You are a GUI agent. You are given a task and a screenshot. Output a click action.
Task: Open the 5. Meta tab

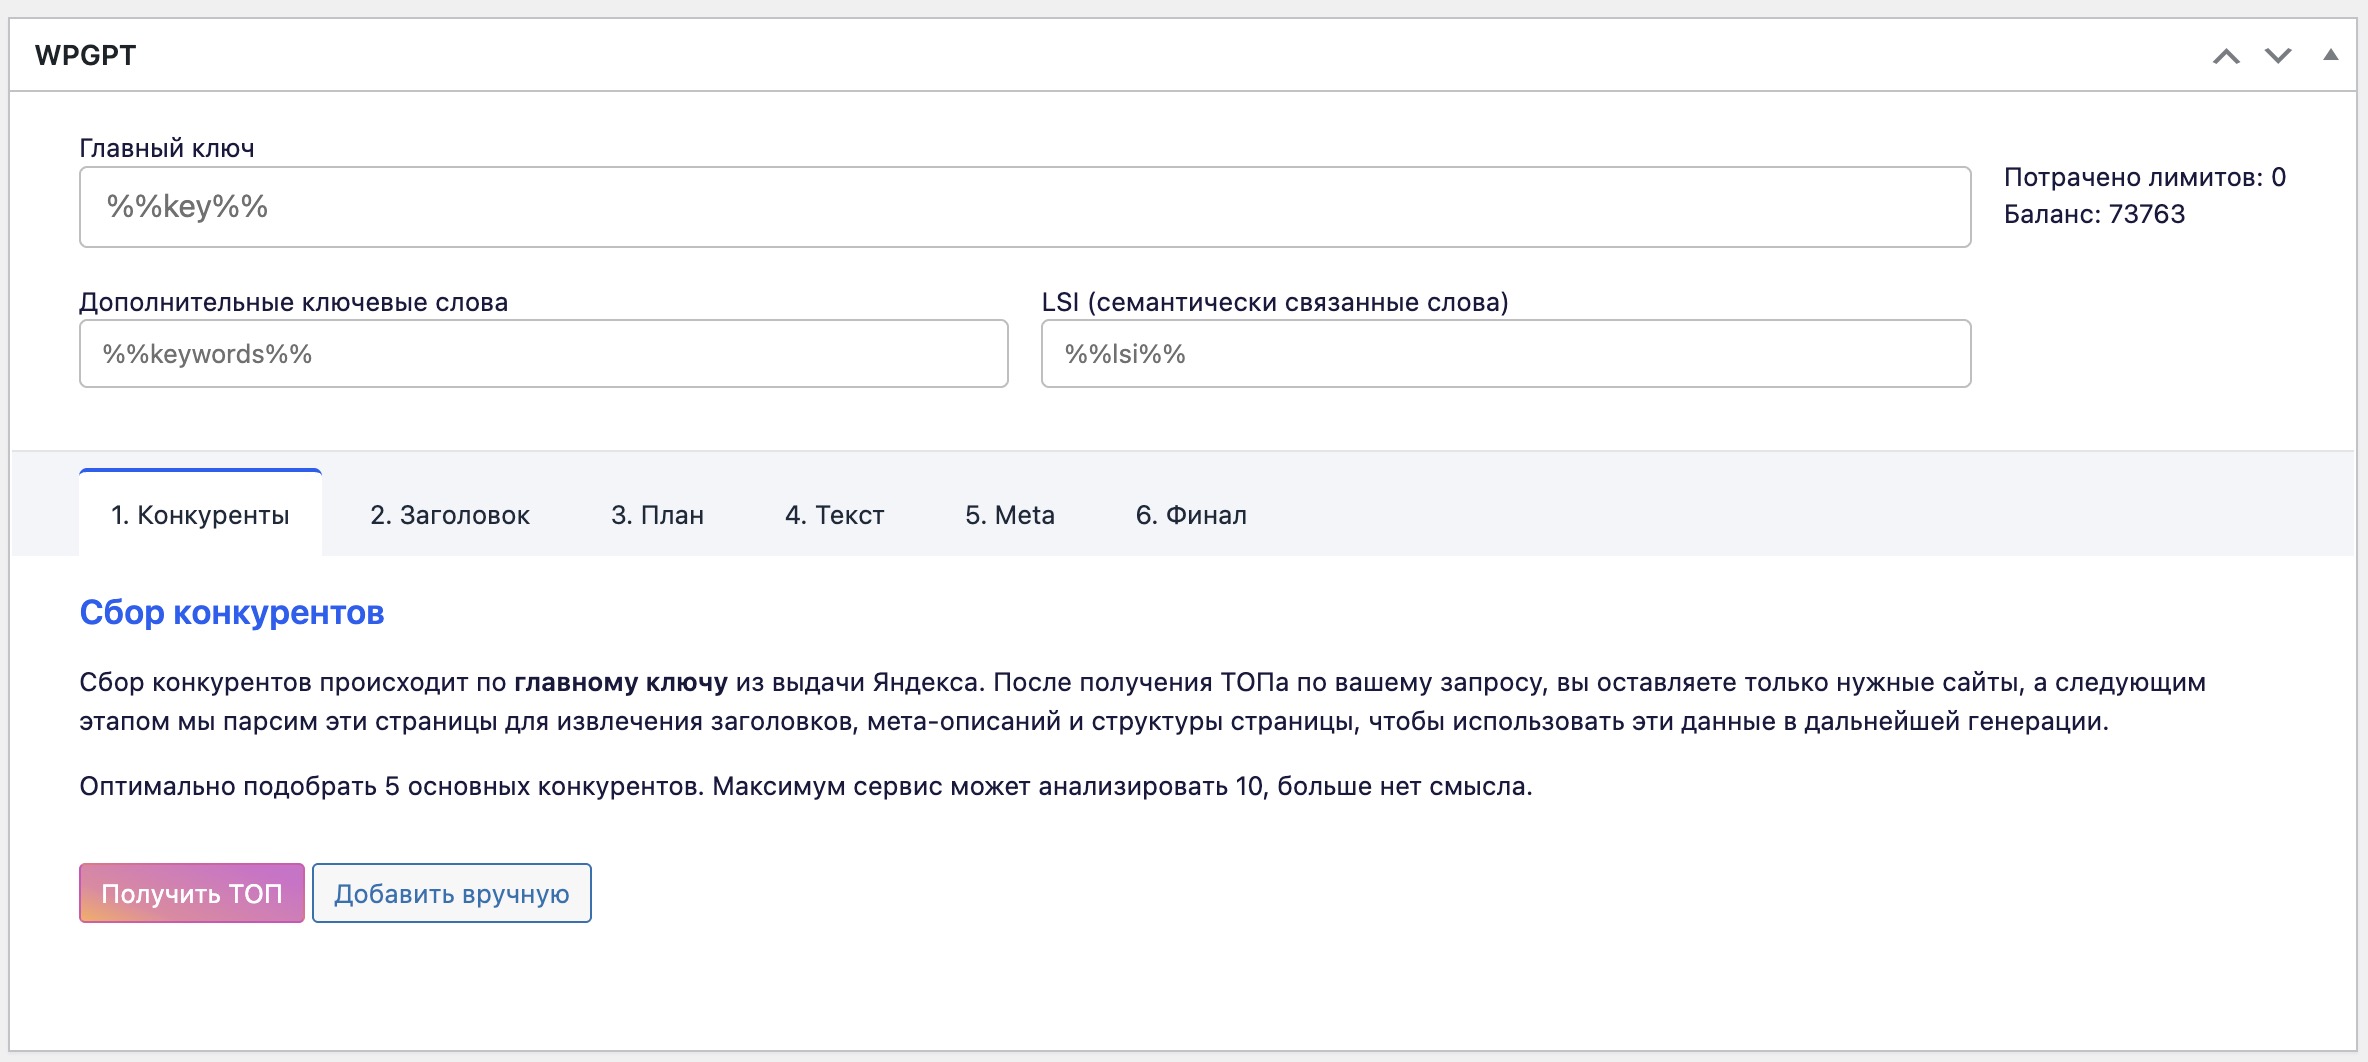[1010, 514]
